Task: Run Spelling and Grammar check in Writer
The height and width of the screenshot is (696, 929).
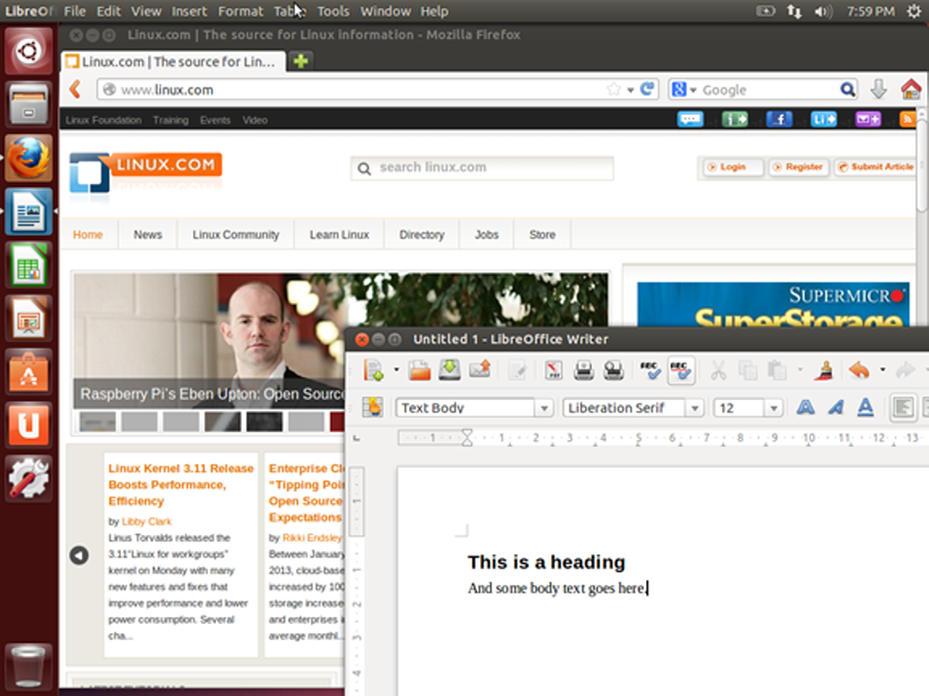Action: click(650, 371)
